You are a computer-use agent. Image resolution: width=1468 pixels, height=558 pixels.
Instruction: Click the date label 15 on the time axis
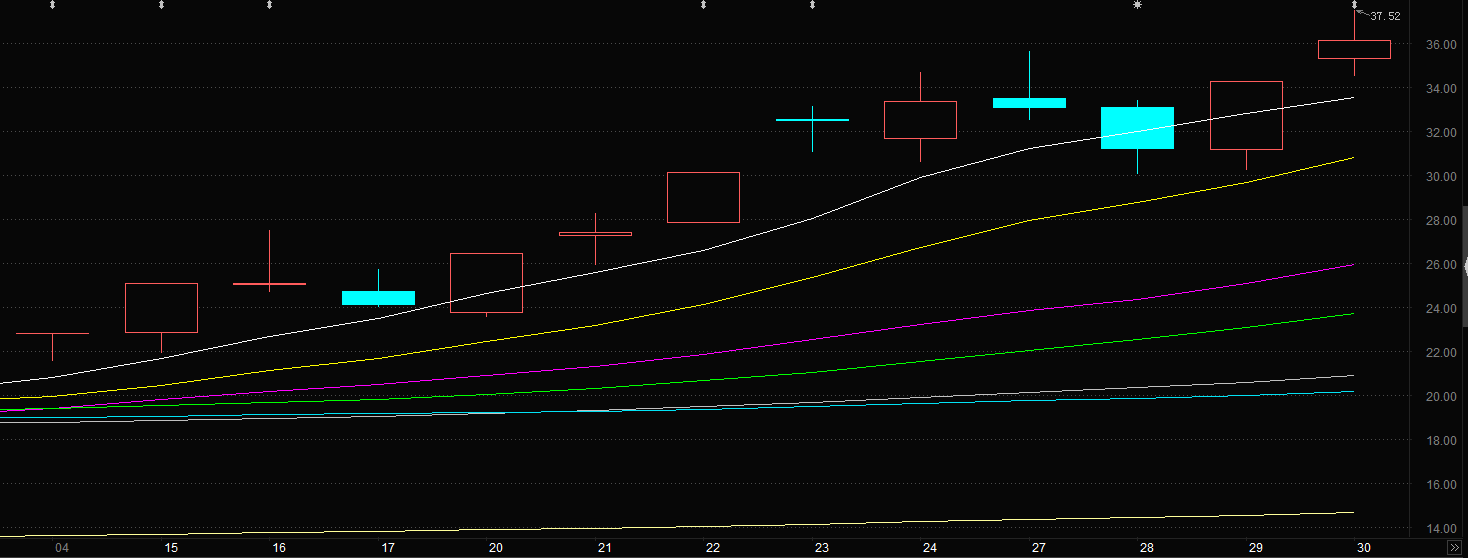pos(171,548)
